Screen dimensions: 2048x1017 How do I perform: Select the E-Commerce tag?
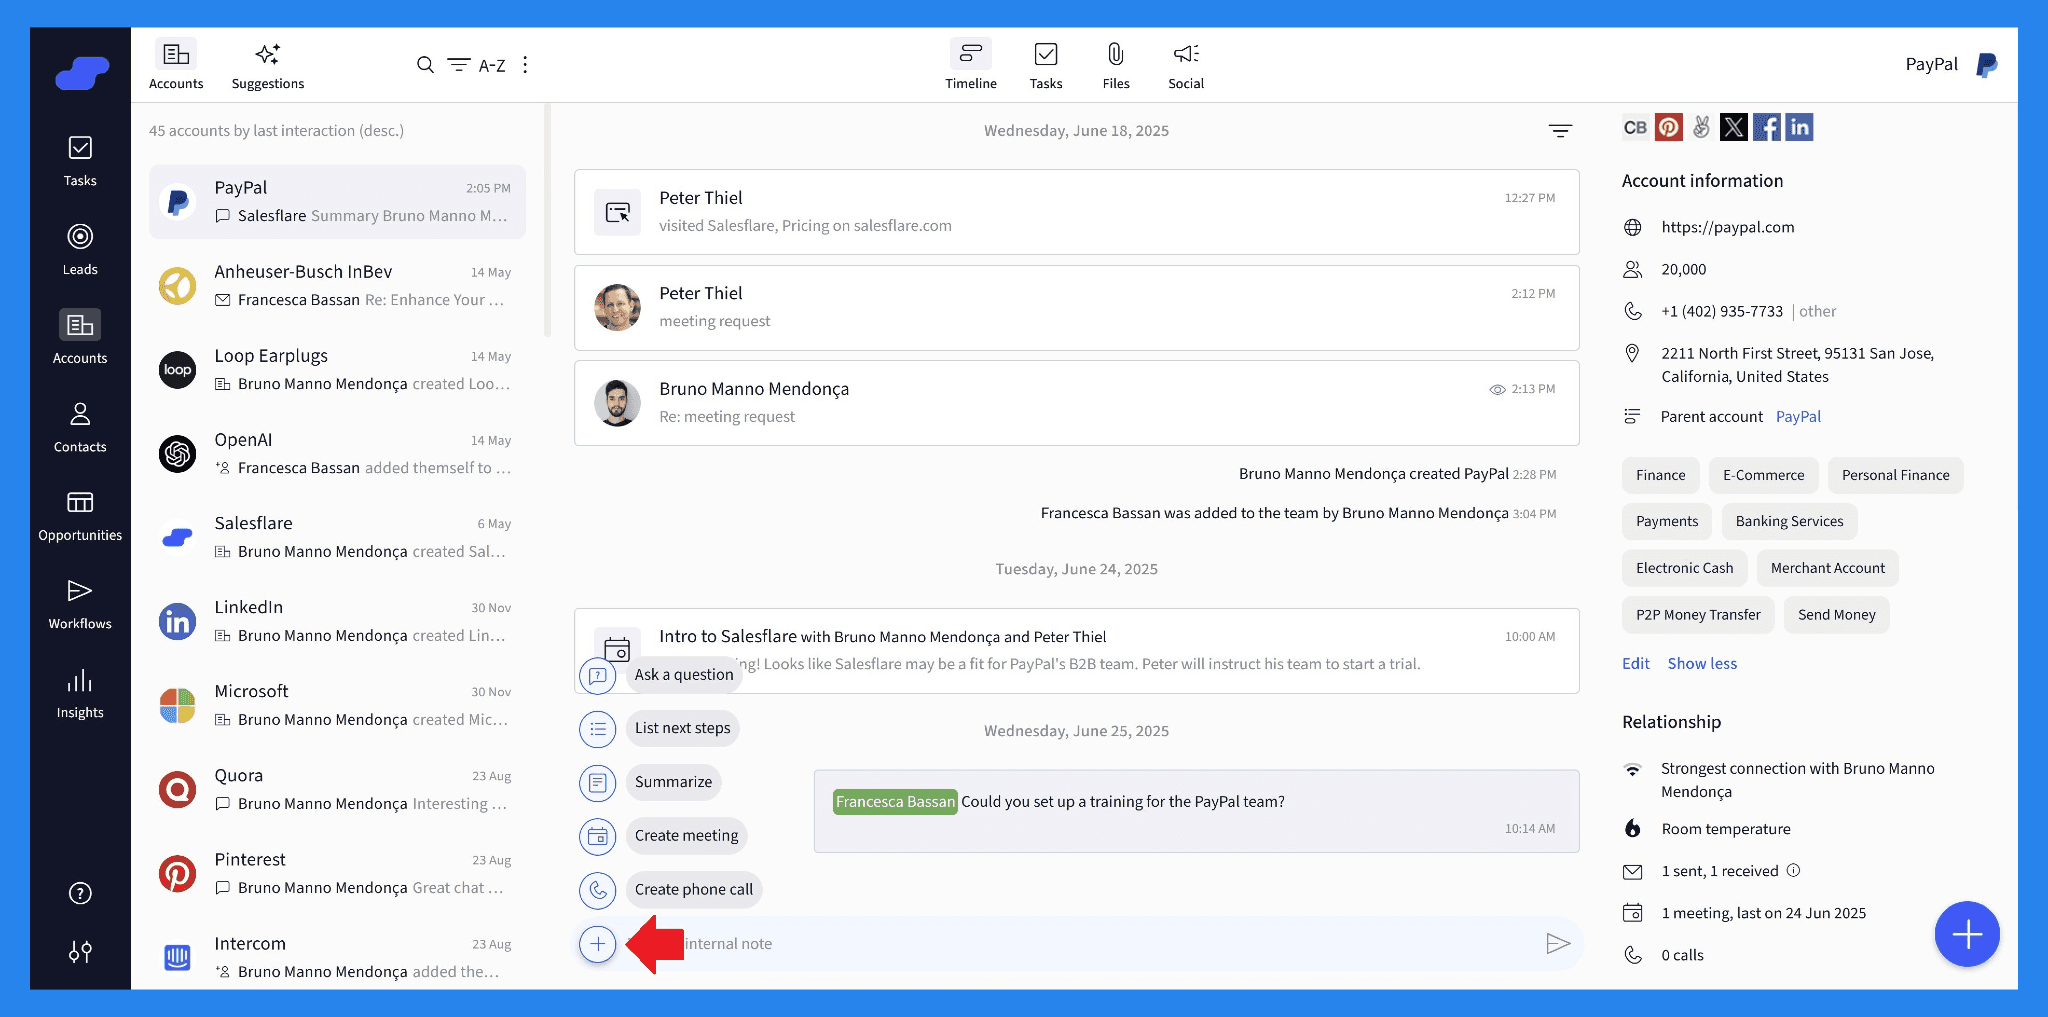tap(1763, 476)
